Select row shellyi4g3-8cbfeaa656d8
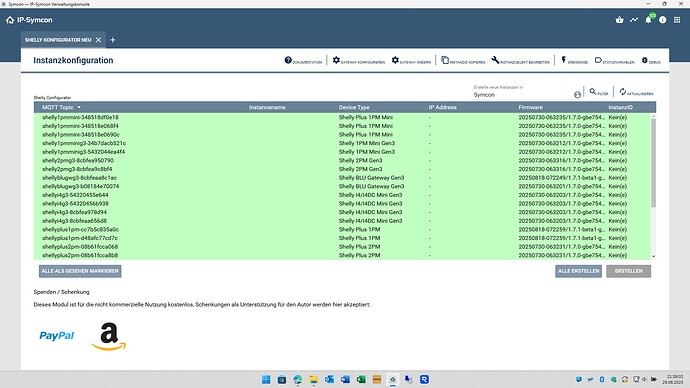Image resolution: width=690 pixels, height=388 pixels. click(x=341, y=221)
